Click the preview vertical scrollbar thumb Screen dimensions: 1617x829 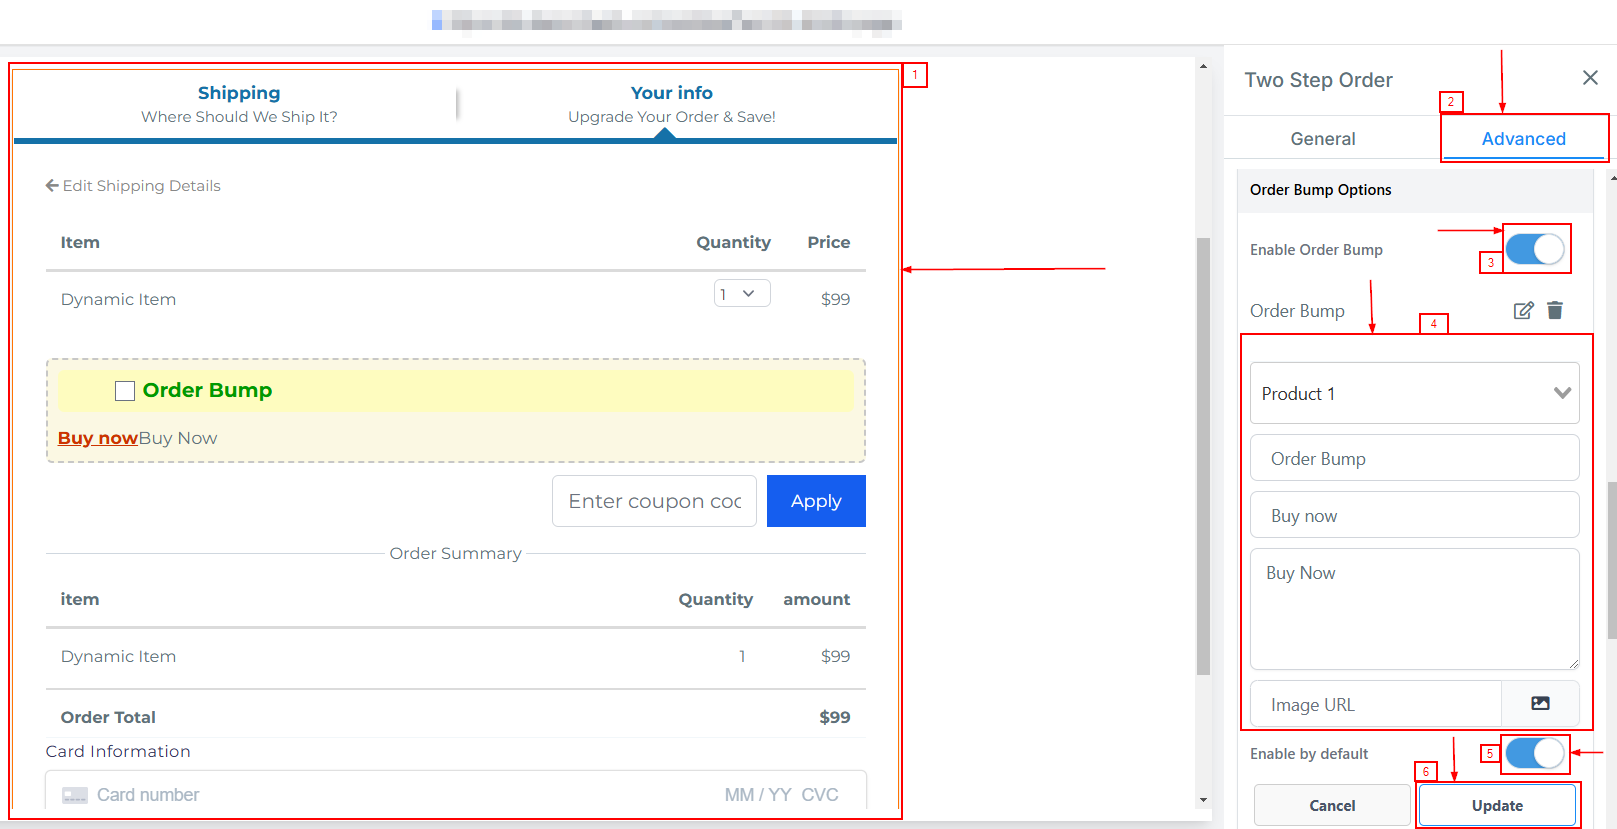pyautogui.click(x=1203, y=456)
